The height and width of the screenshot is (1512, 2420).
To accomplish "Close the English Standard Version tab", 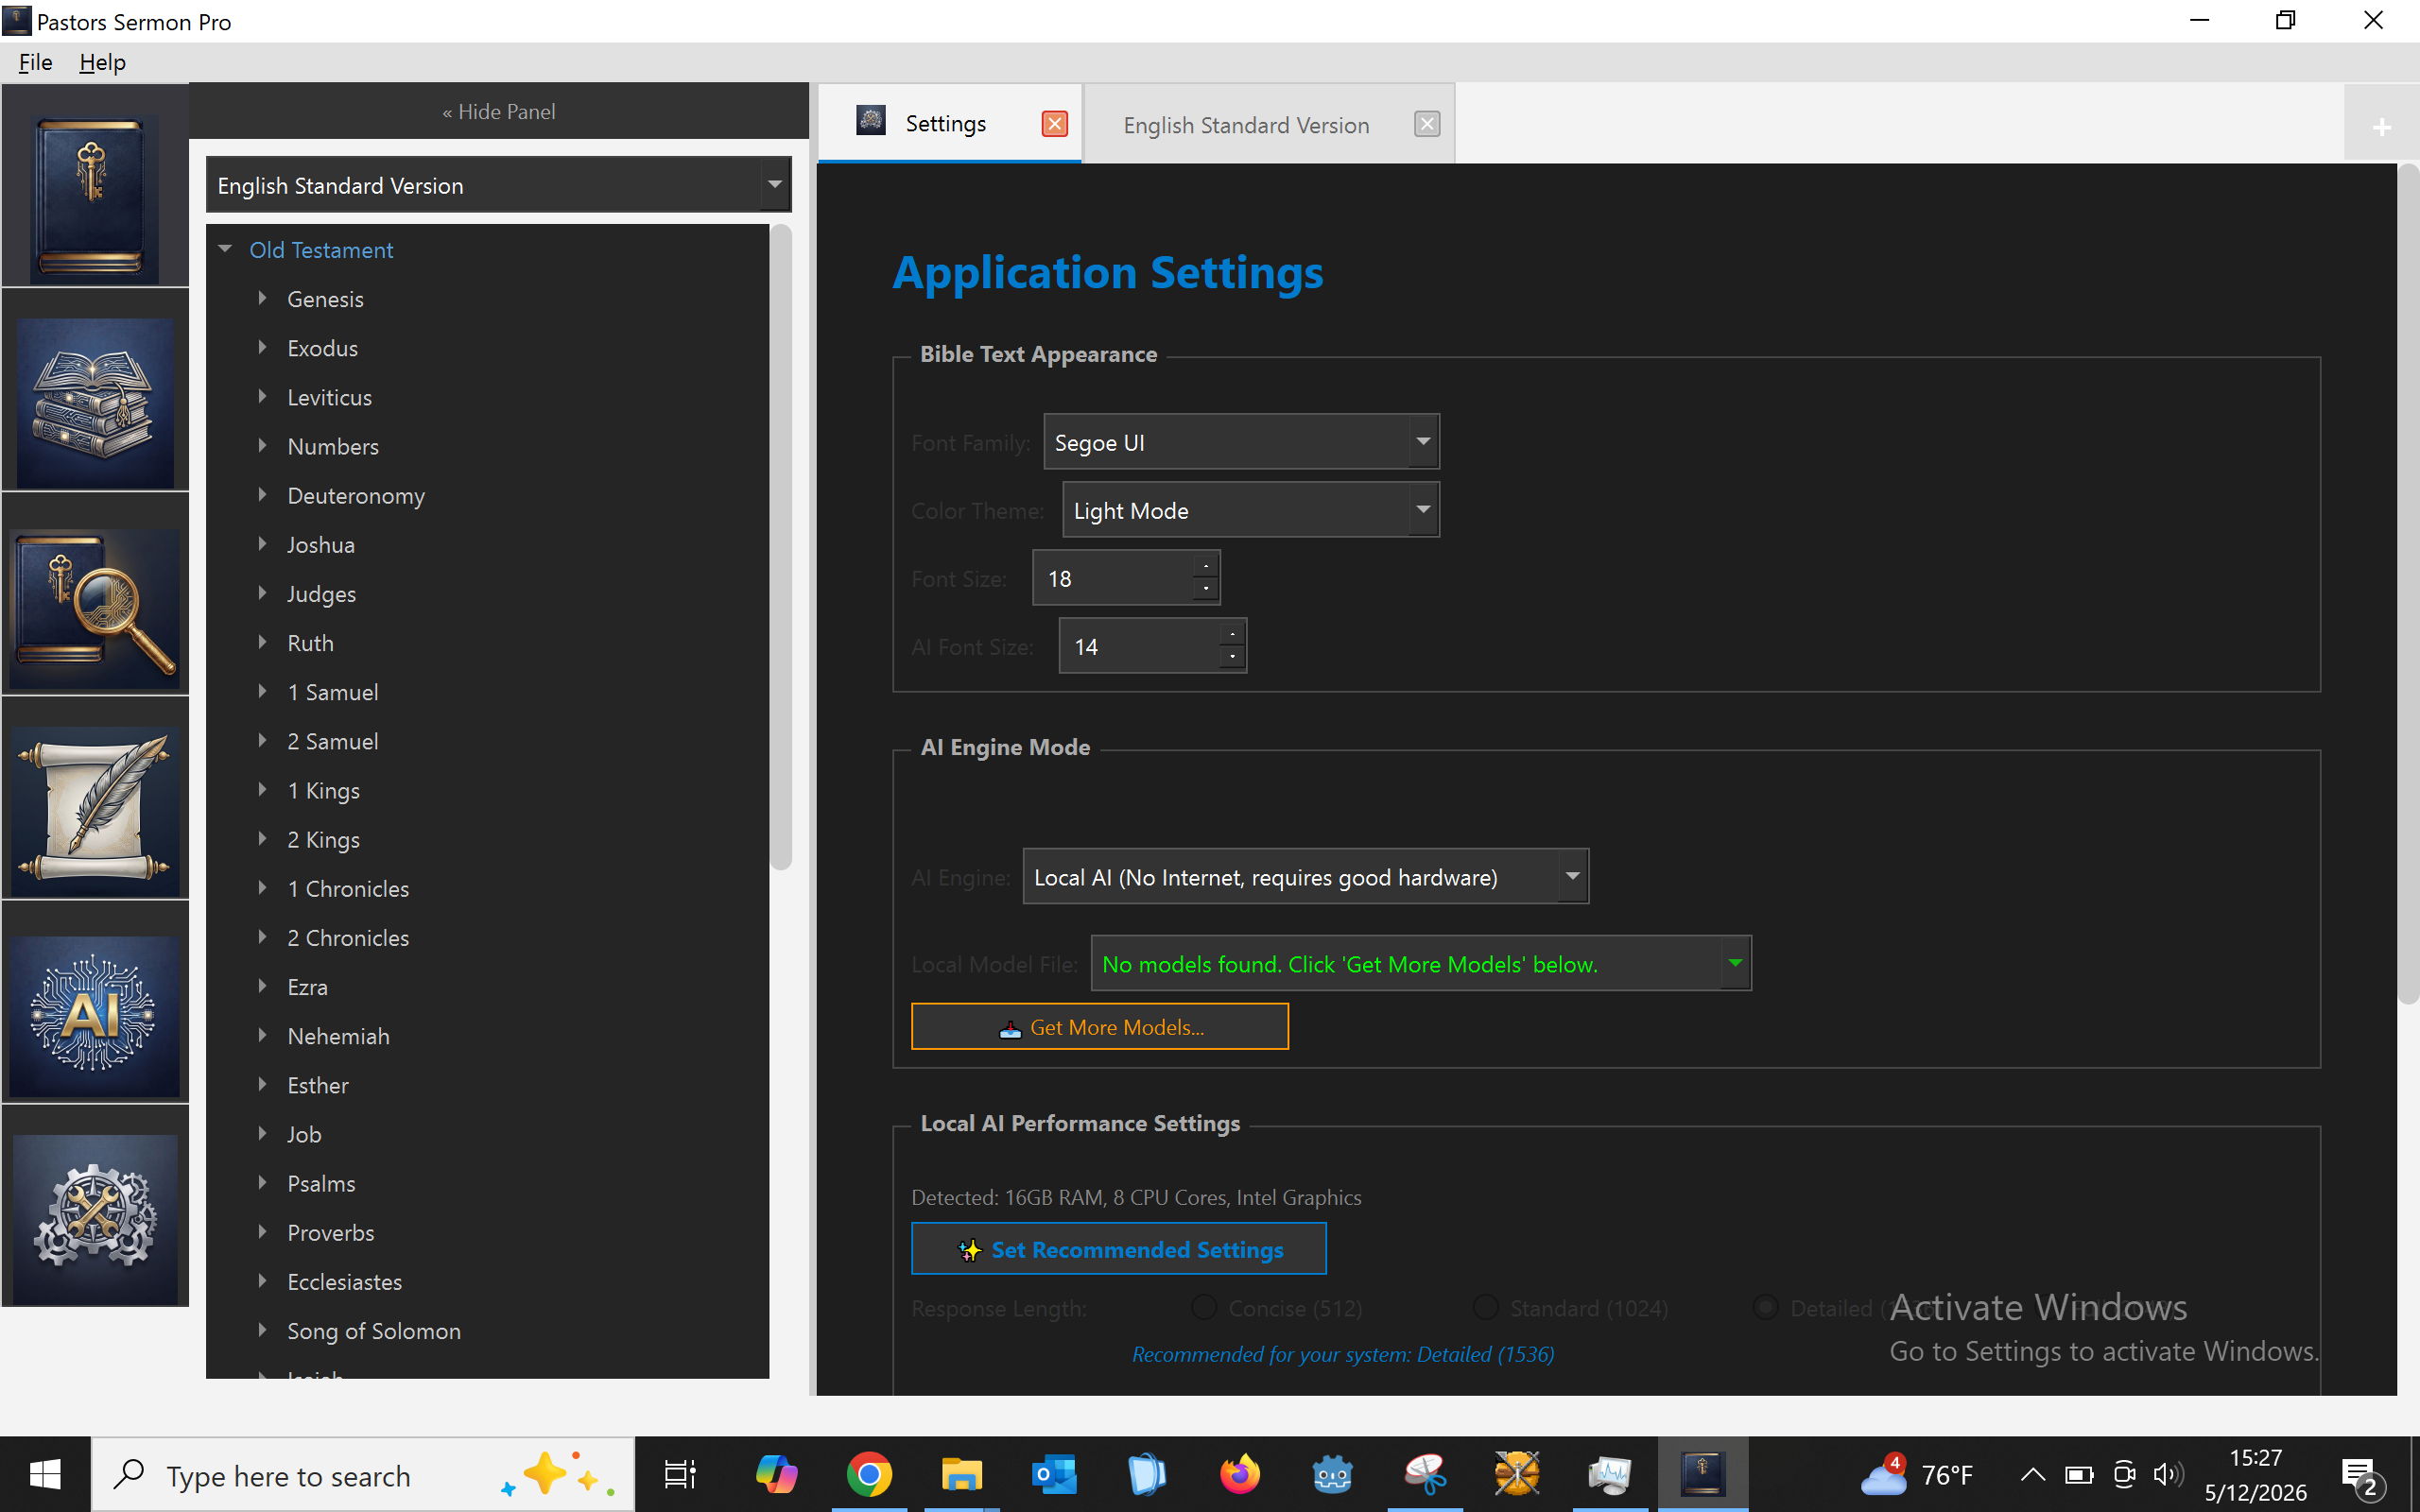I will (x=1427, y=123).
